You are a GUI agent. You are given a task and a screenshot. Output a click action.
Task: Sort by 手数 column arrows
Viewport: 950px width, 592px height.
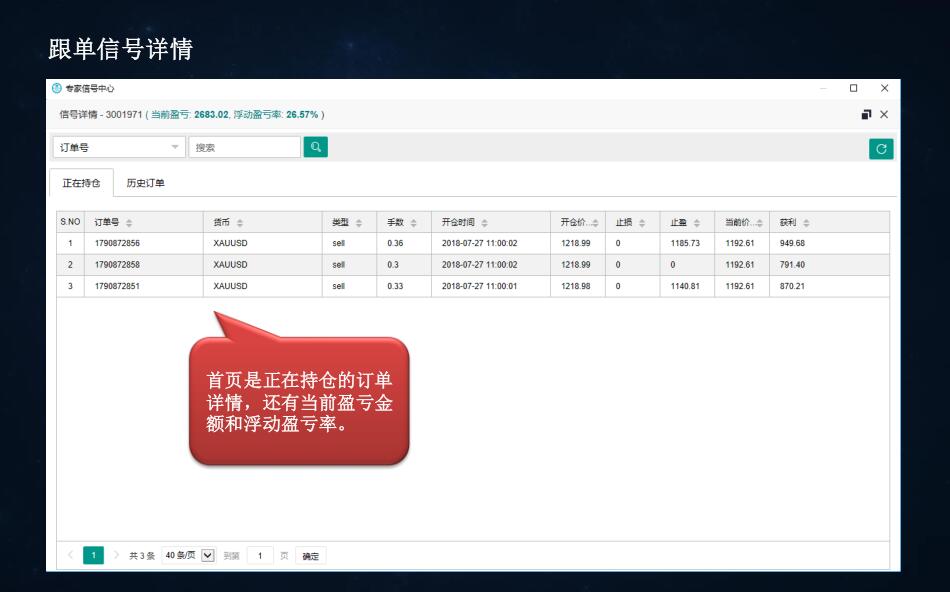coord(414,222)
